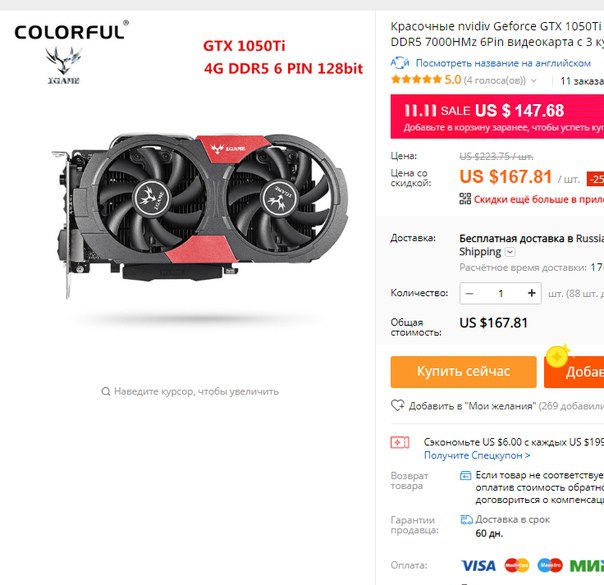Decrease quantity with the minus button
Screen dimensions: 604x585
[x=469, y=293]
